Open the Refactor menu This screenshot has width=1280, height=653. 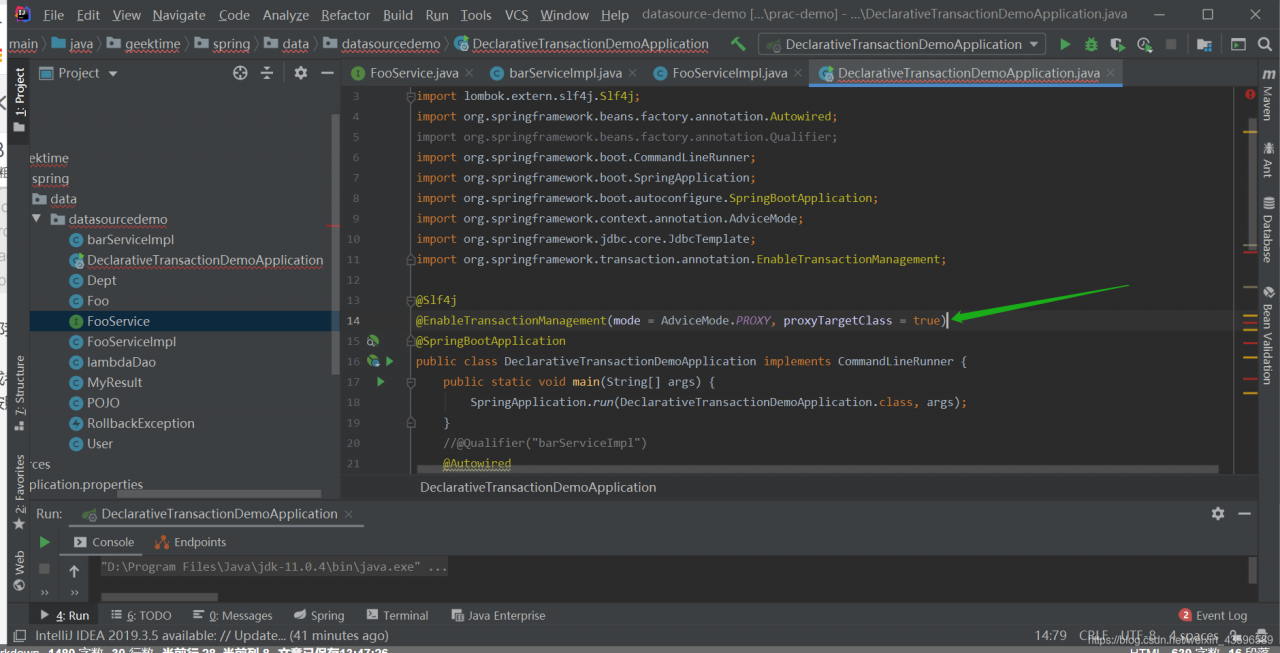346,15
